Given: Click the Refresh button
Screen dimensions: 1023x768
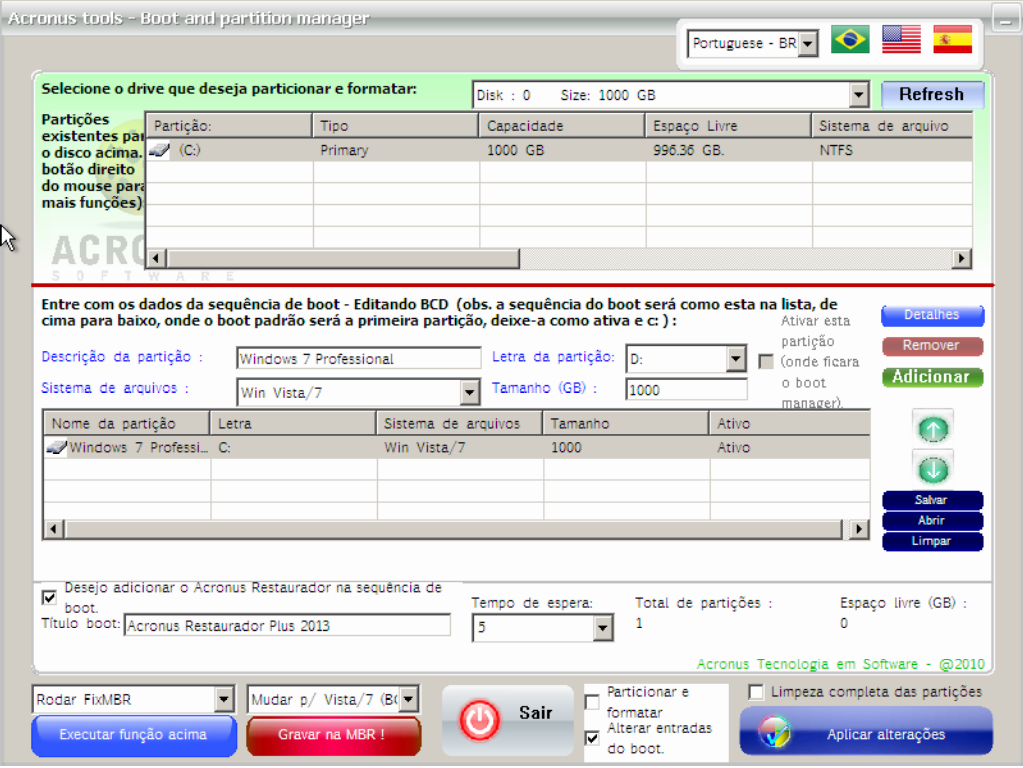Looking at the screenshot, I should click(932, 95).
